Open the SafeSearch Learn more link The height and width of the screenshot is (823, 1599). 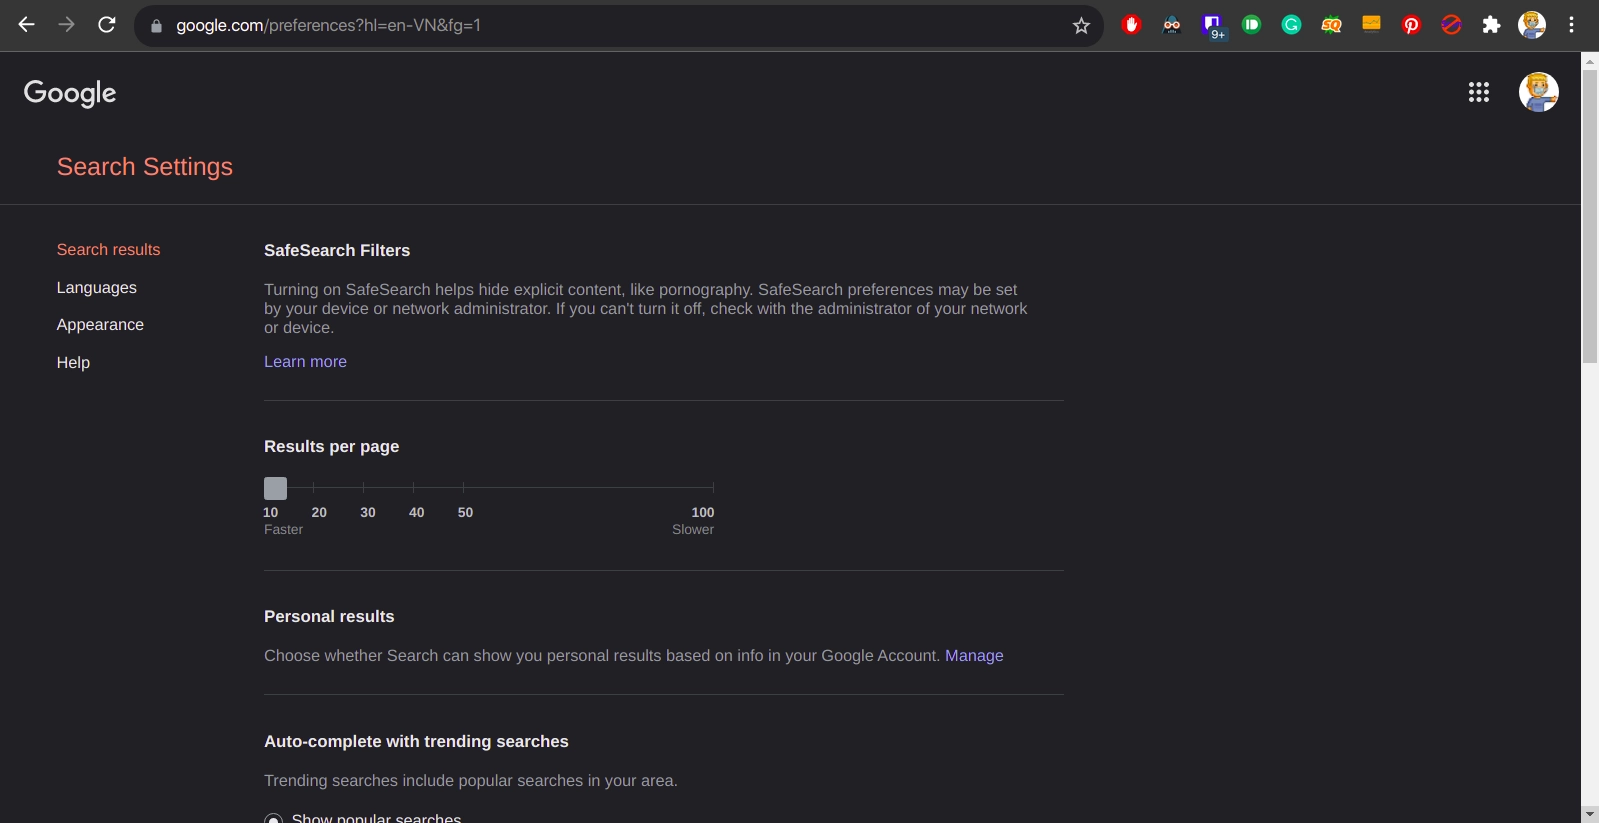[x=305, y=361]
